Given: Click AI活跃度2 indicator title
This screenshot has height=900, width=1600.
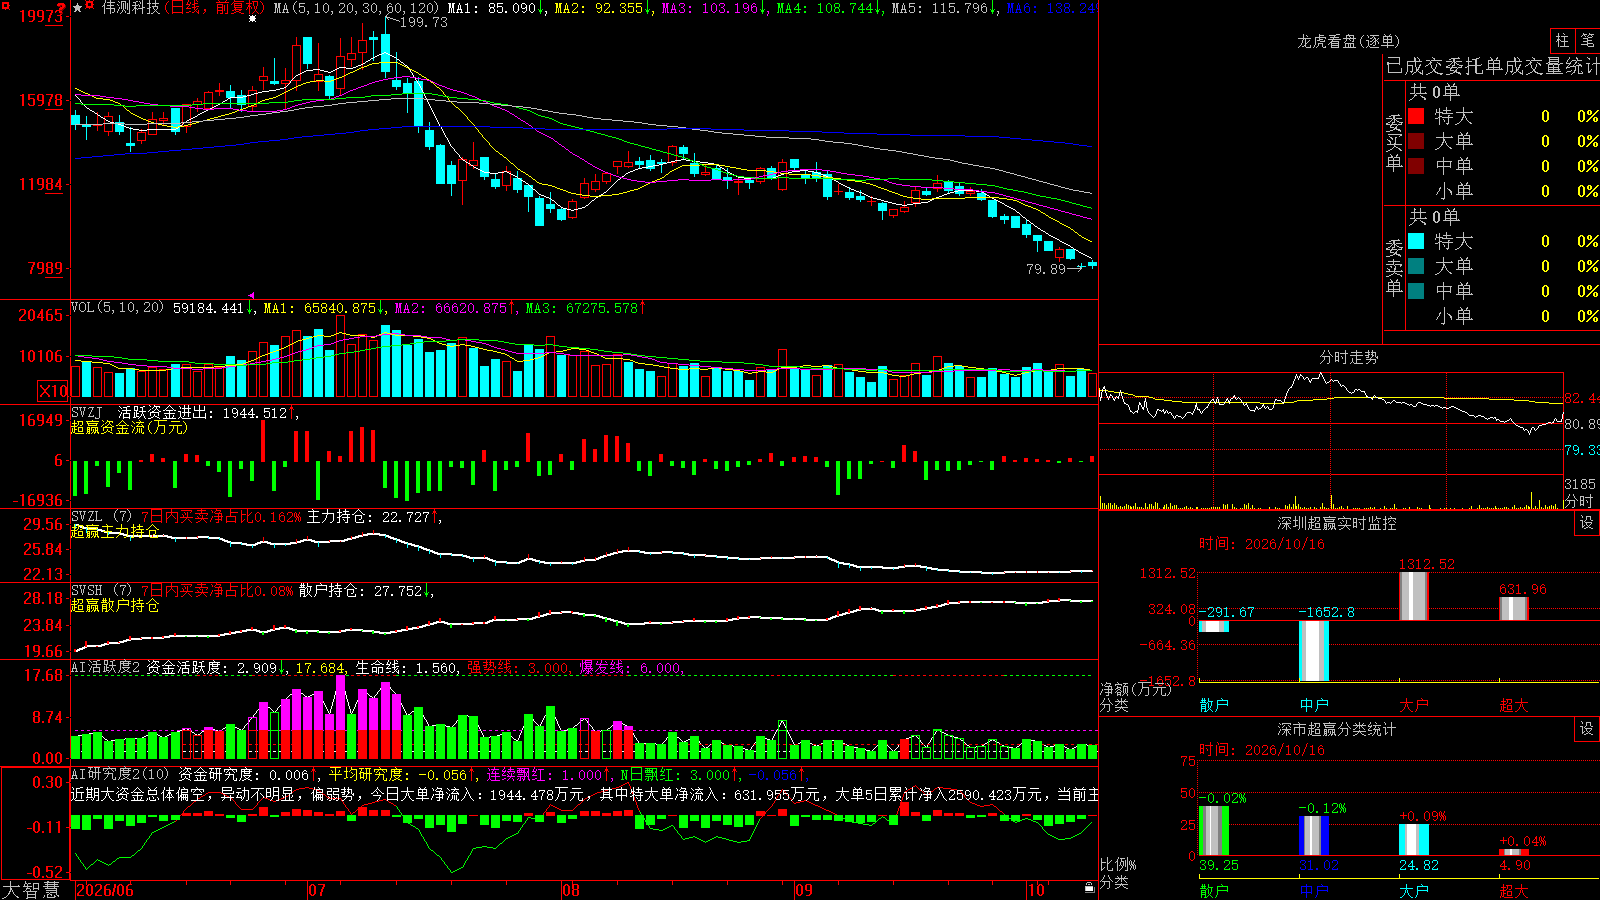Looking at the screenshot, I should pos(106,667).
